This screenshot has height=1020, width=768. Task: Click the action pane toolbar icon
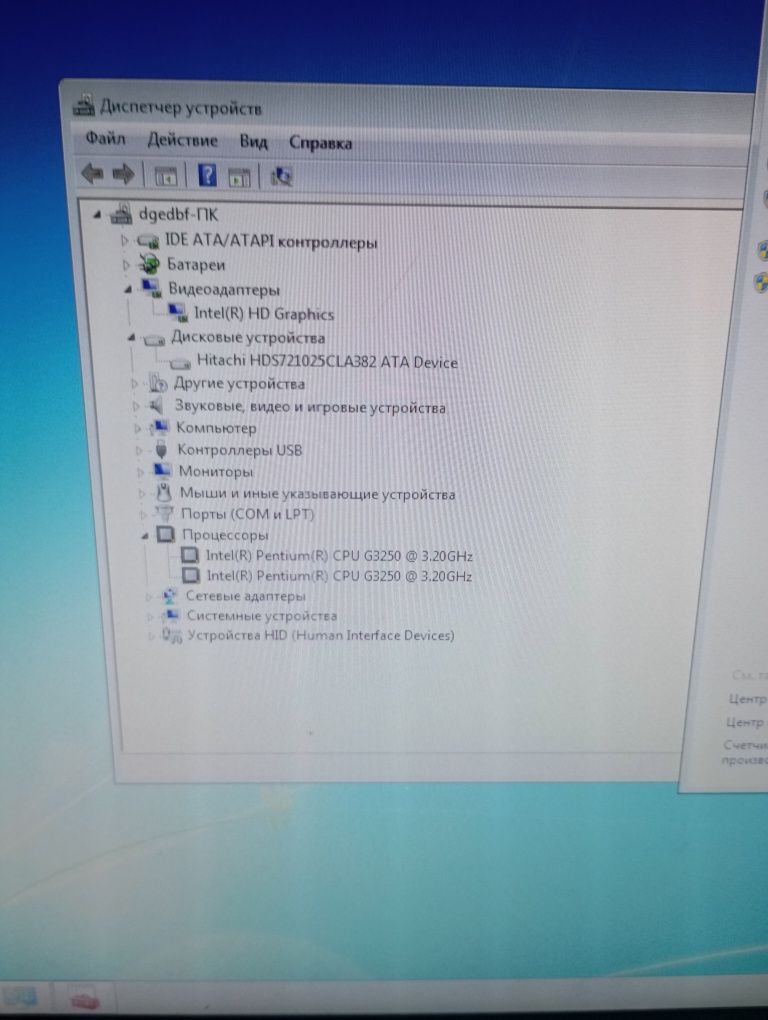point(240,177)
